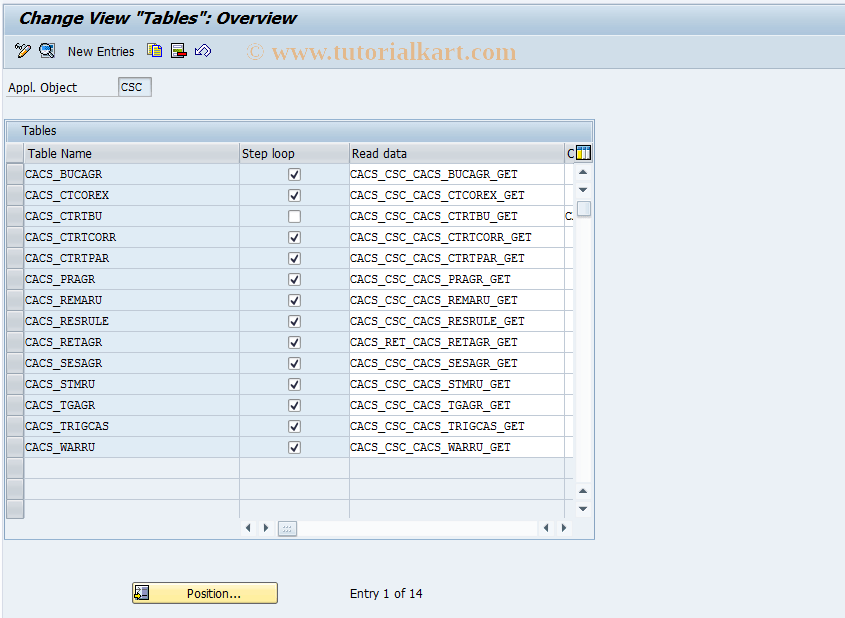
Task: Enable Step loop for CACS_CTRTBU
Action: click(293, 216)
